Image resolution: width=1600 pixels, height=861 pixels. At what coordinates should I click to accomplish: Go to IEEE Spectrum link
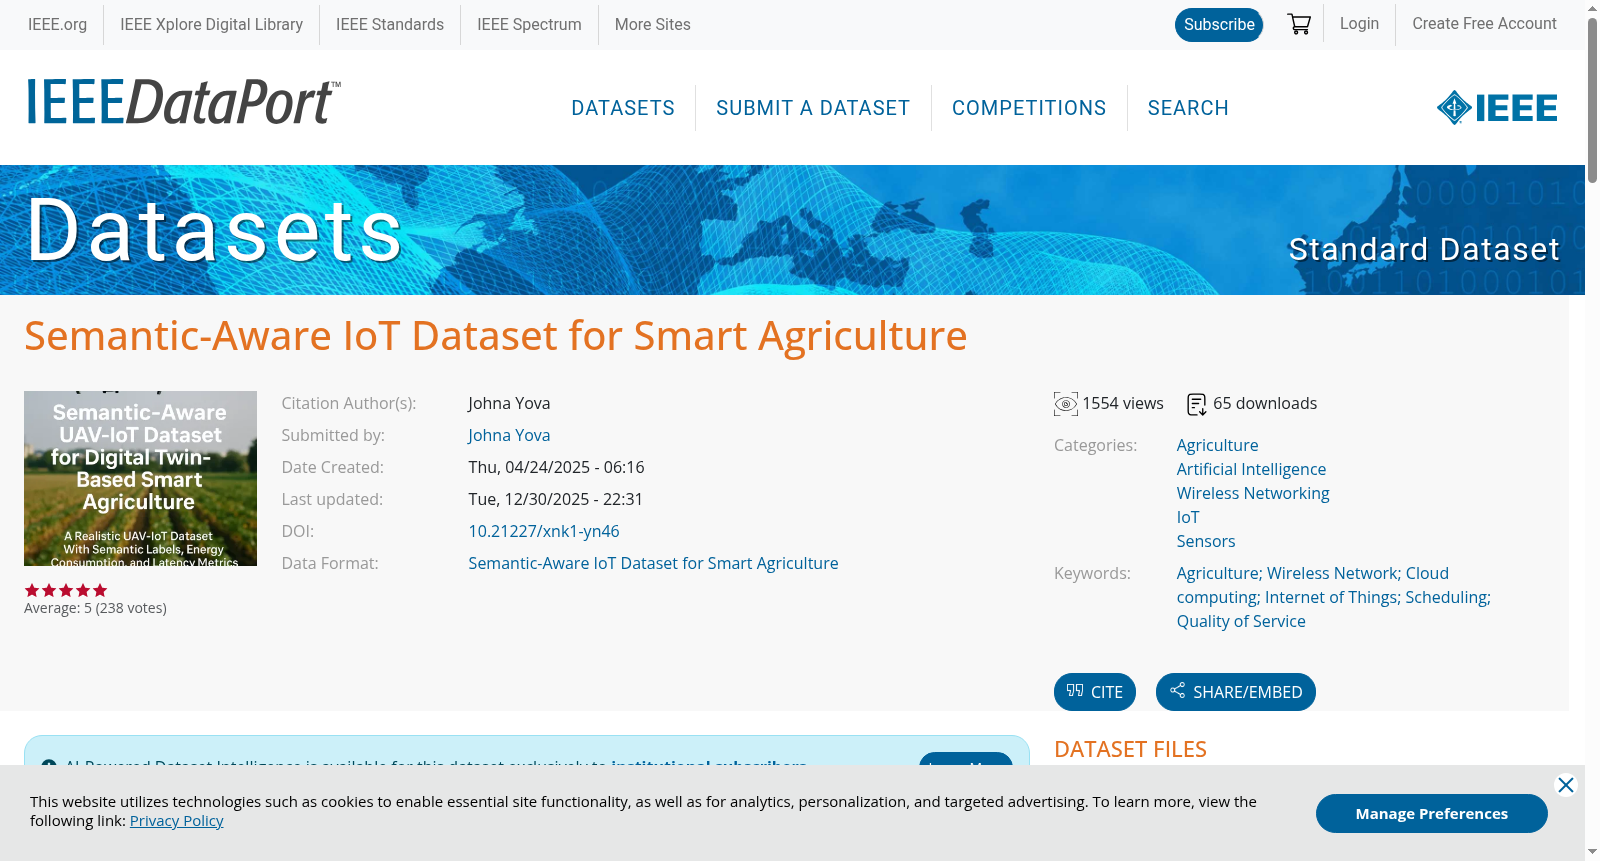(x=529, y=25)
